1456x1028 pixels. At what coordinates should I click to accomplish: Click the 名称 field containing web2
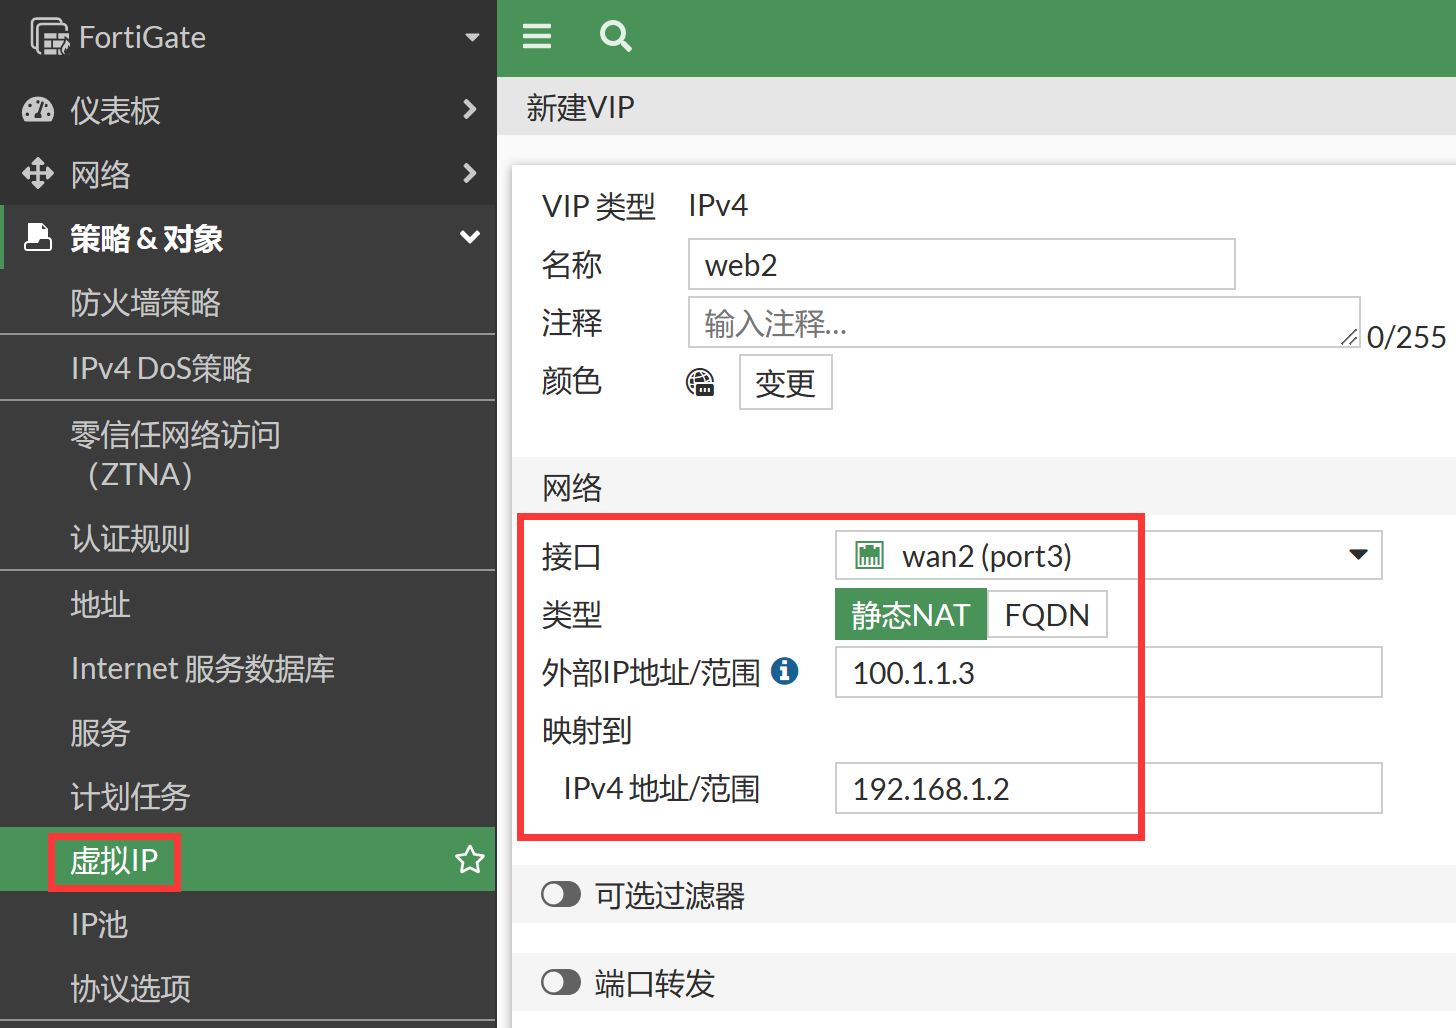coord(961,265)
